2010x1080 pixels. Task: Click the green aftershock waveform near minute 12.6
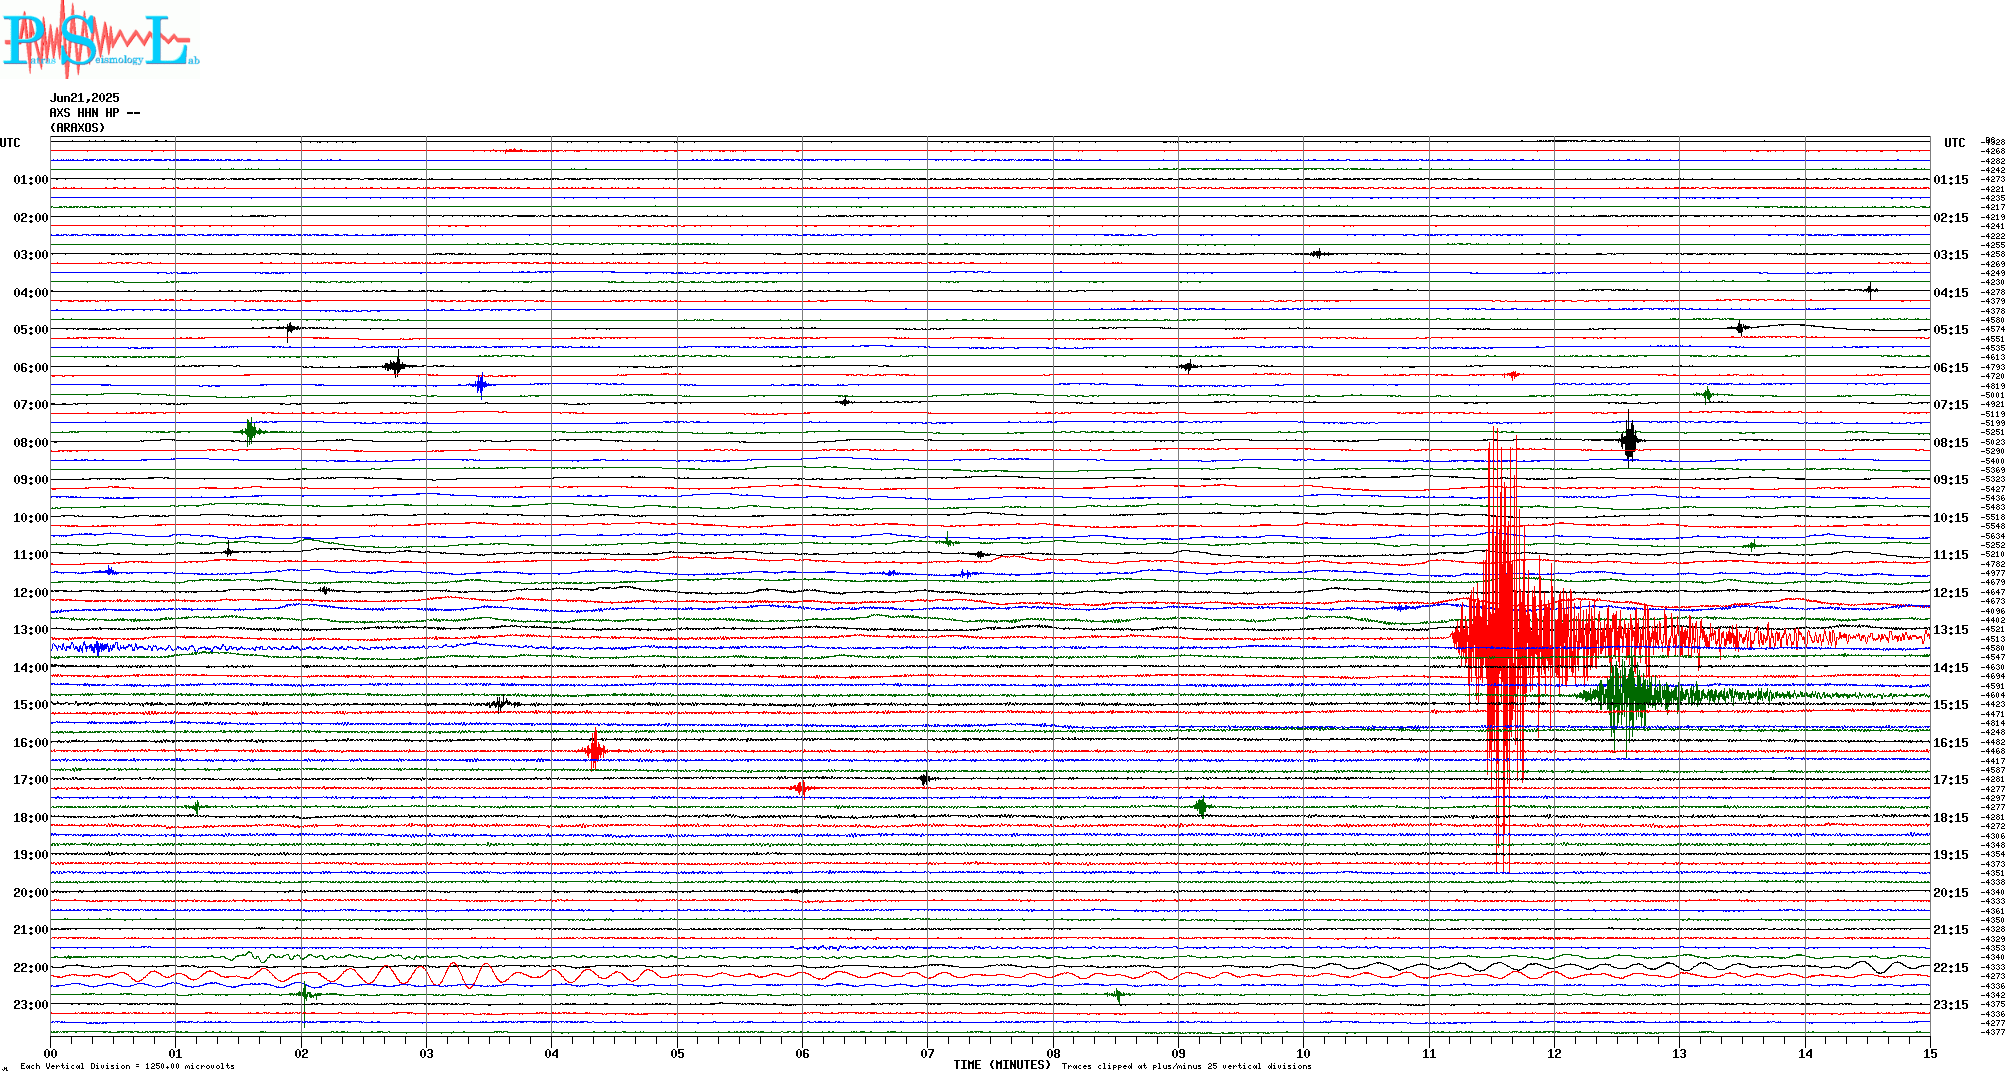point(1628,695)
